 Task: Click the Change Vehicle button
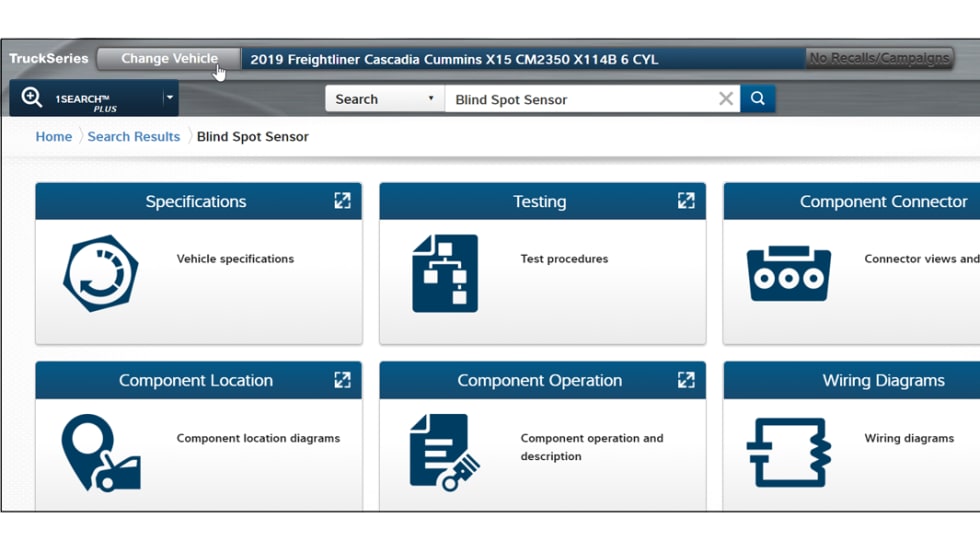click(x=168, y=59)
